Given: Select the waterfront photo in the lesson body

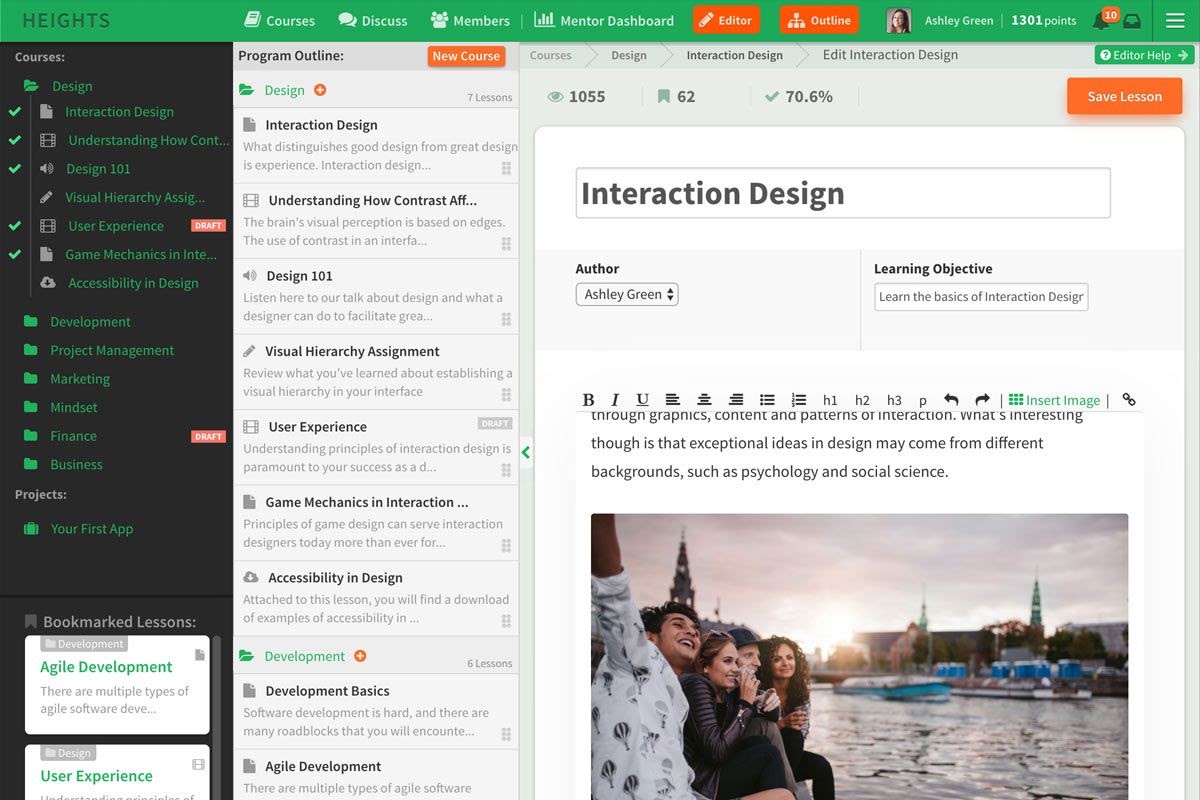Looking at the screenshot, I should click(859, 656).
